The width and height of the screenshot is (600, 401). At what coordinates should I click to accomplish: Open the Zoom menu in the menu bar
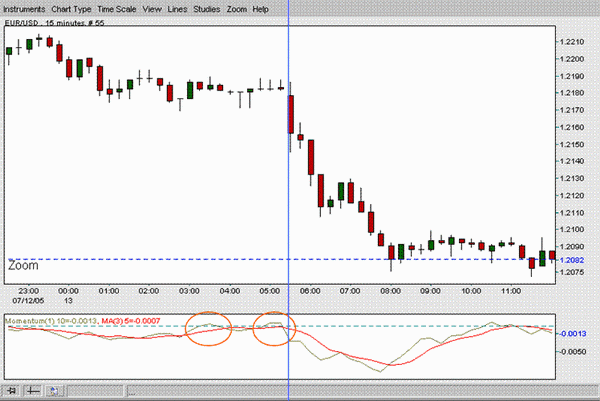point(236,9)
